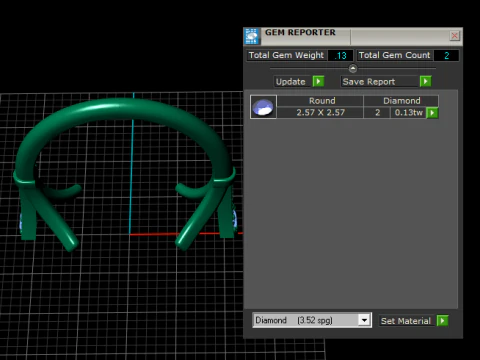Image resolution: width=480 pixels, height=360 pixels.
Task: Click the Total Gem Weight value .13
Action: [x=340, y=55]
